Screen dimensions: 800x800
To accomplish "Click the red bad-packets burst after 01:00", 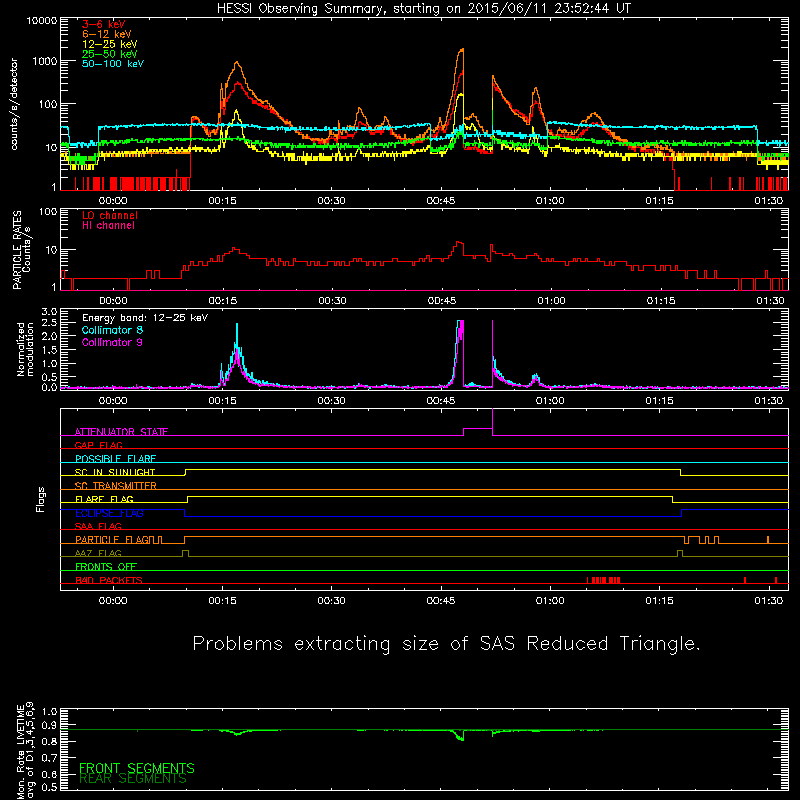I will point(603,580).
